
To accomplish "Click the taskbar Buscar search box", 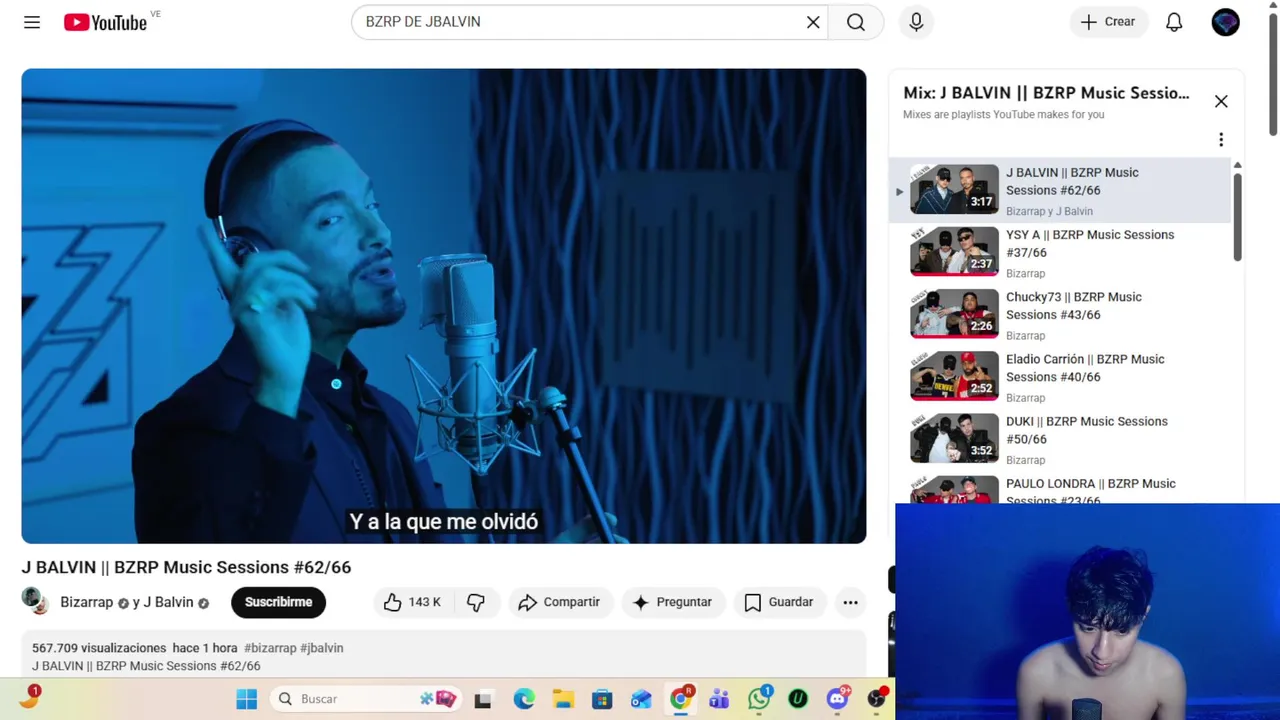I will [367, 699].
